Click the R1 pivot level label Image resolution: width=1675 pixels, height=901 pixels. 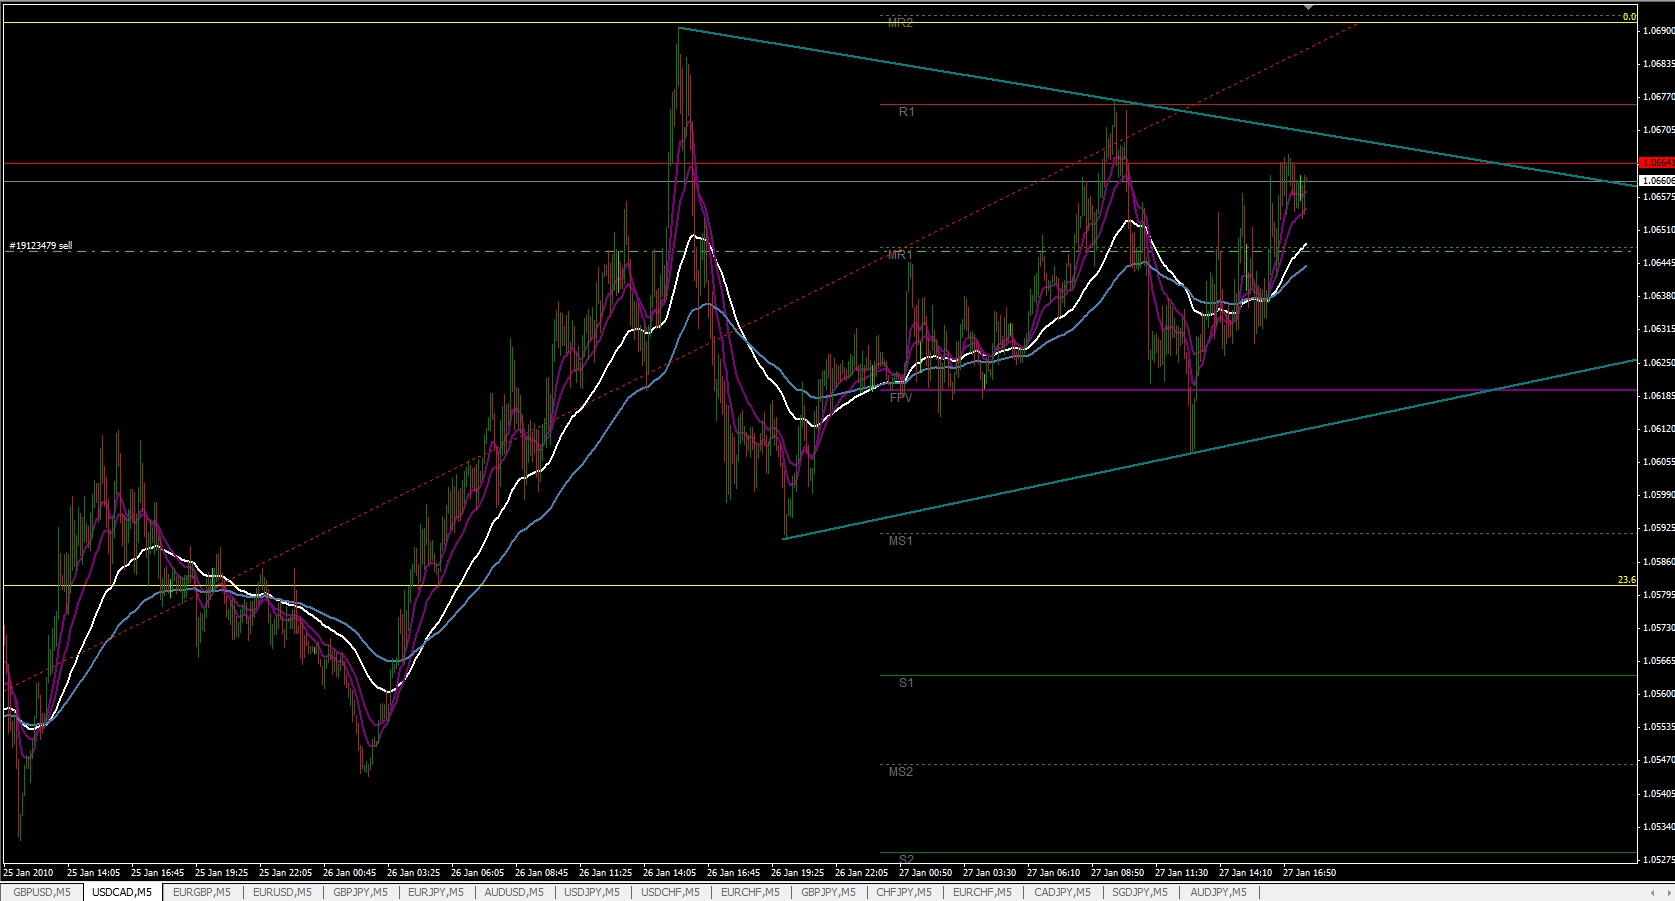pos(906,112)
